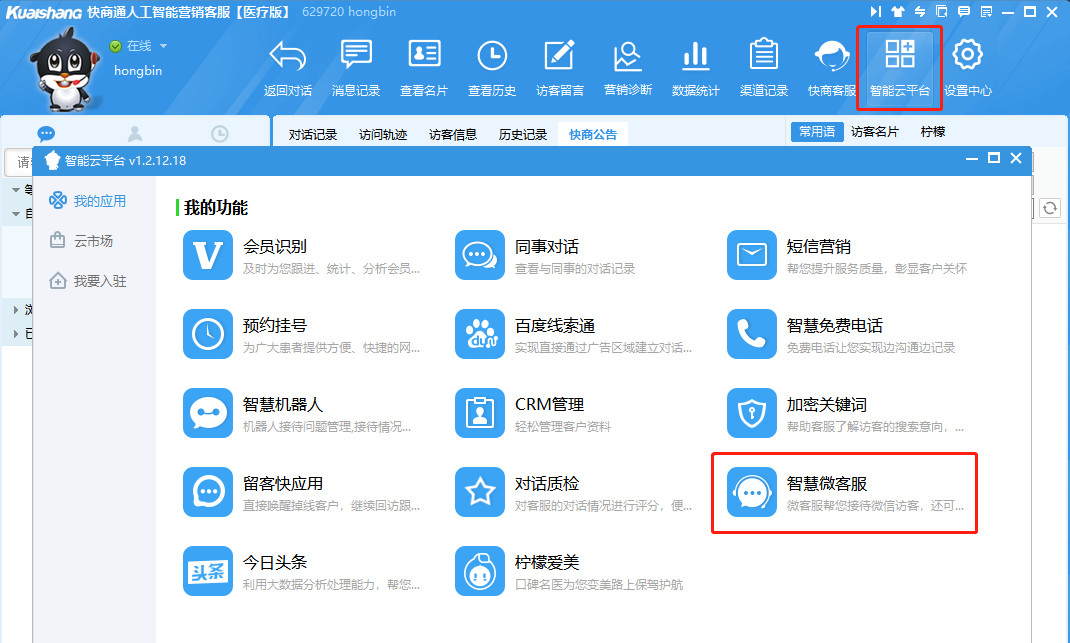Open 设置中心 gear icon
The height and width of the screenshot is (643, 1070).
pos(967,66)
